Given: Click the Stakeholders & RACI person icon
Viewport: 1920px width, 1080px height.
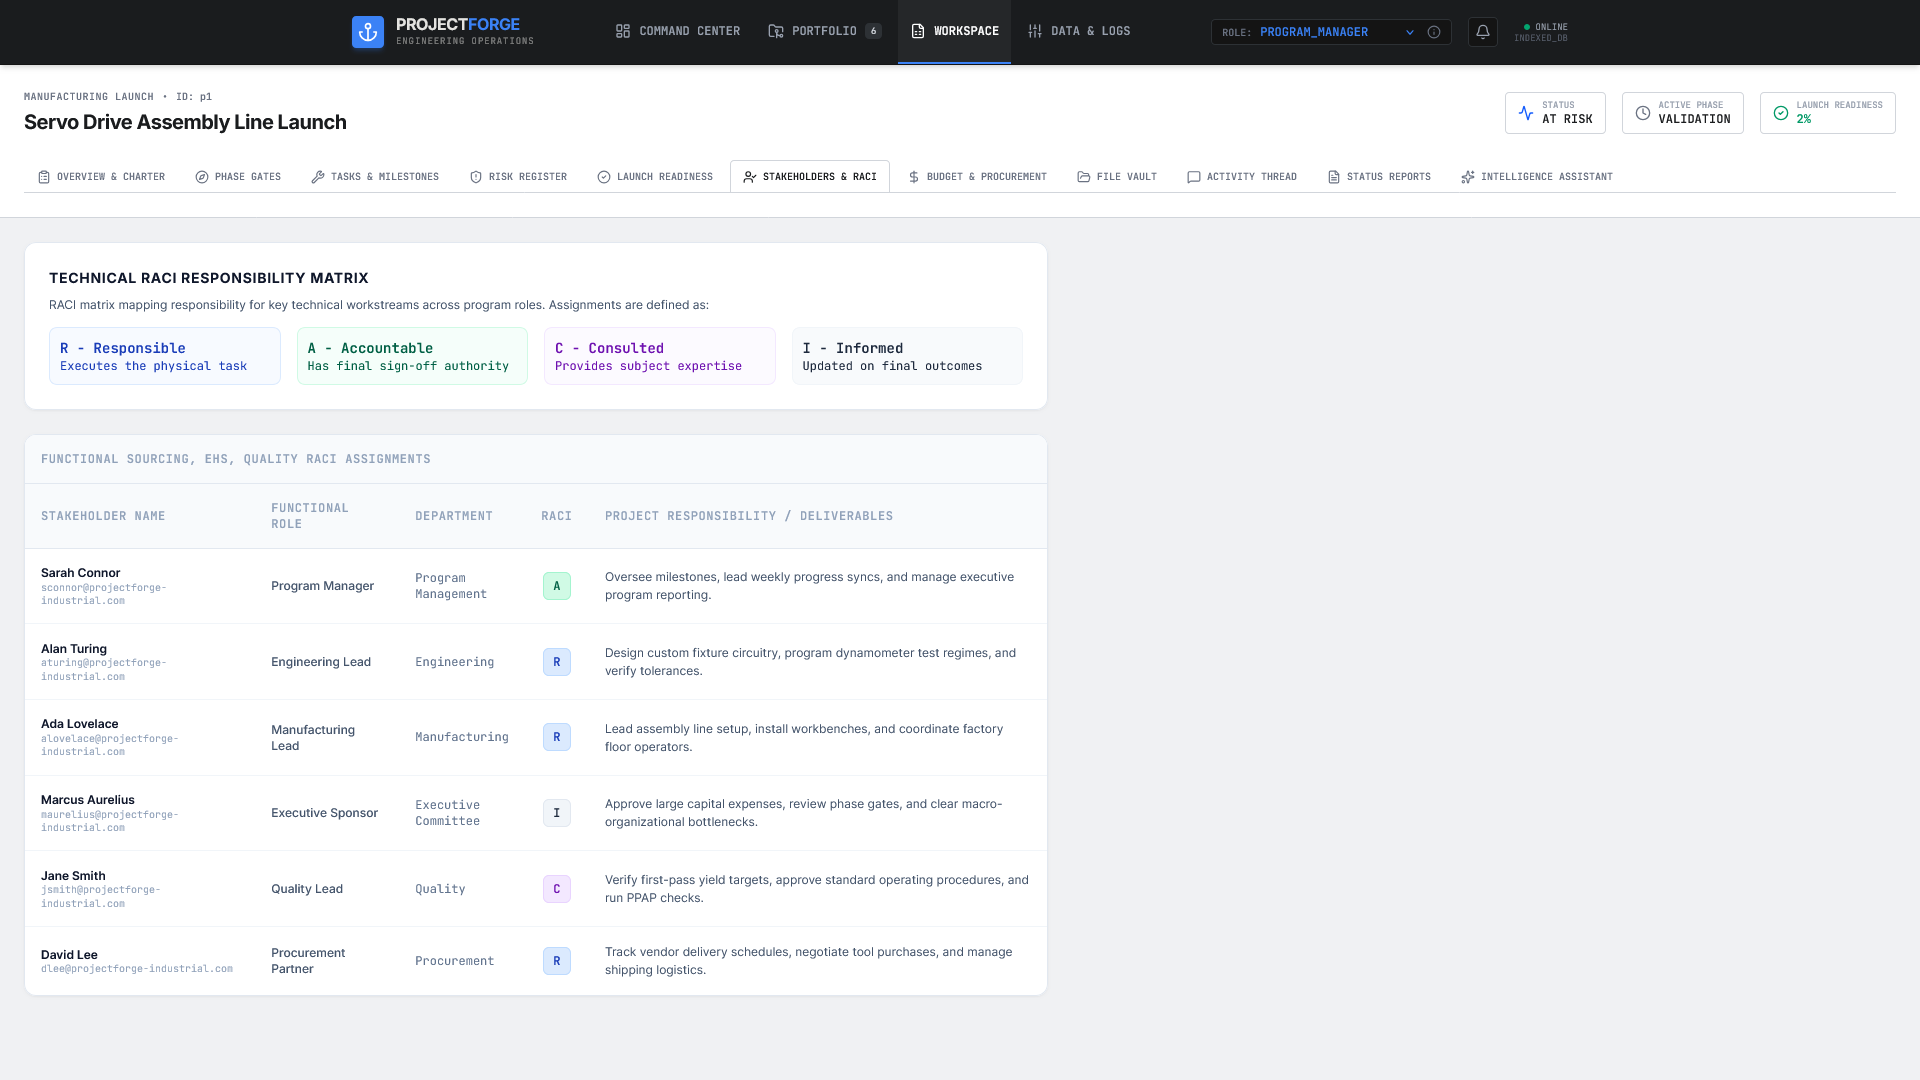Looking at the screenshot, I should point(750,177).
